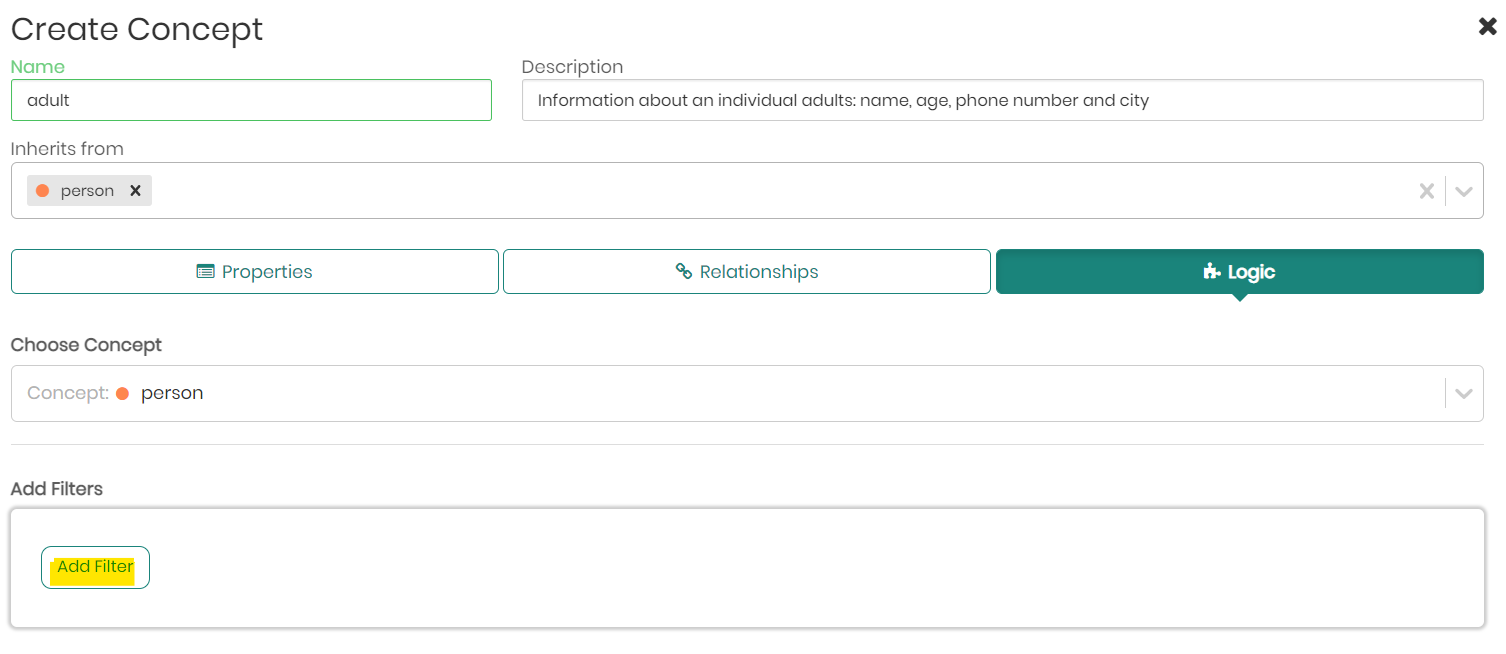Switch to the Properties tab

255,272
